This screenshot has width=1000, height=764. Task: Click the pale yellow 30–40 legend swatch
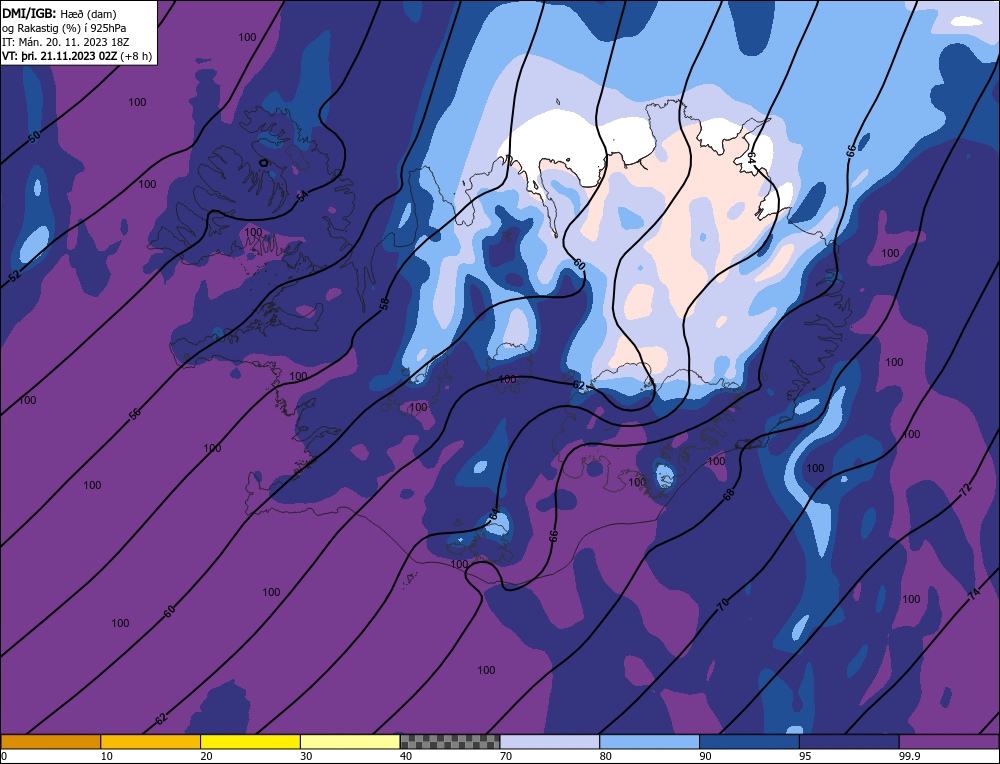[350, 741]
